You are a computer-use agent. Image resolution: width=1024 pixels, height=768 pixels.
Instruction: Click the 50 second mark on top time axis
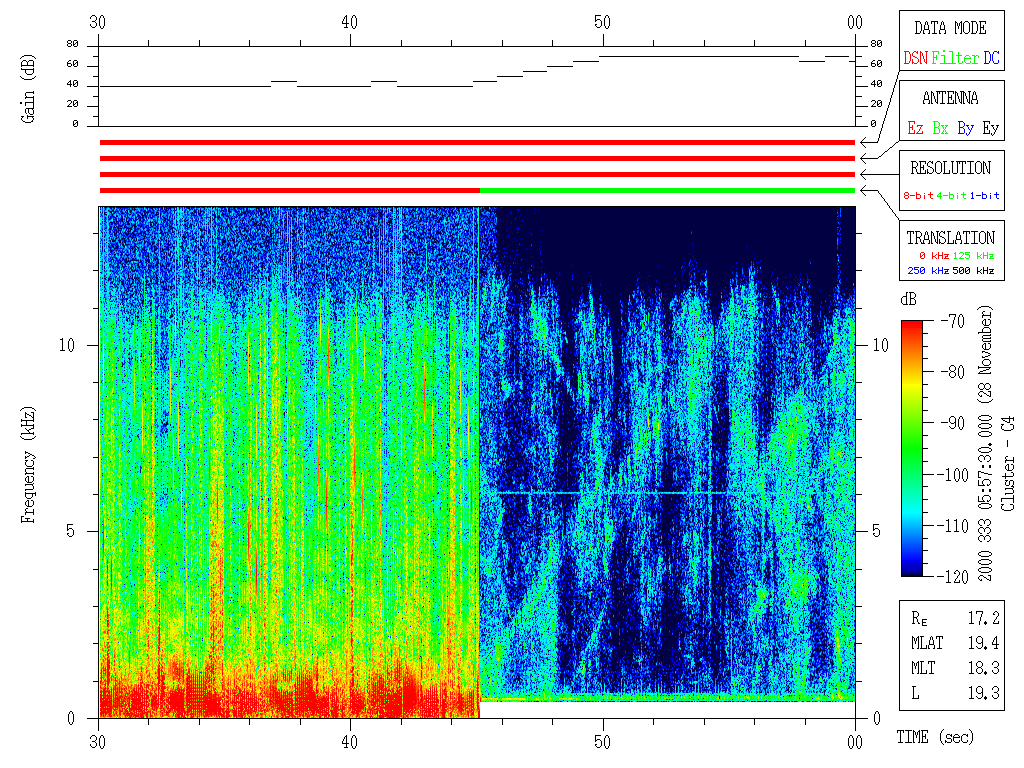point(603,22)
